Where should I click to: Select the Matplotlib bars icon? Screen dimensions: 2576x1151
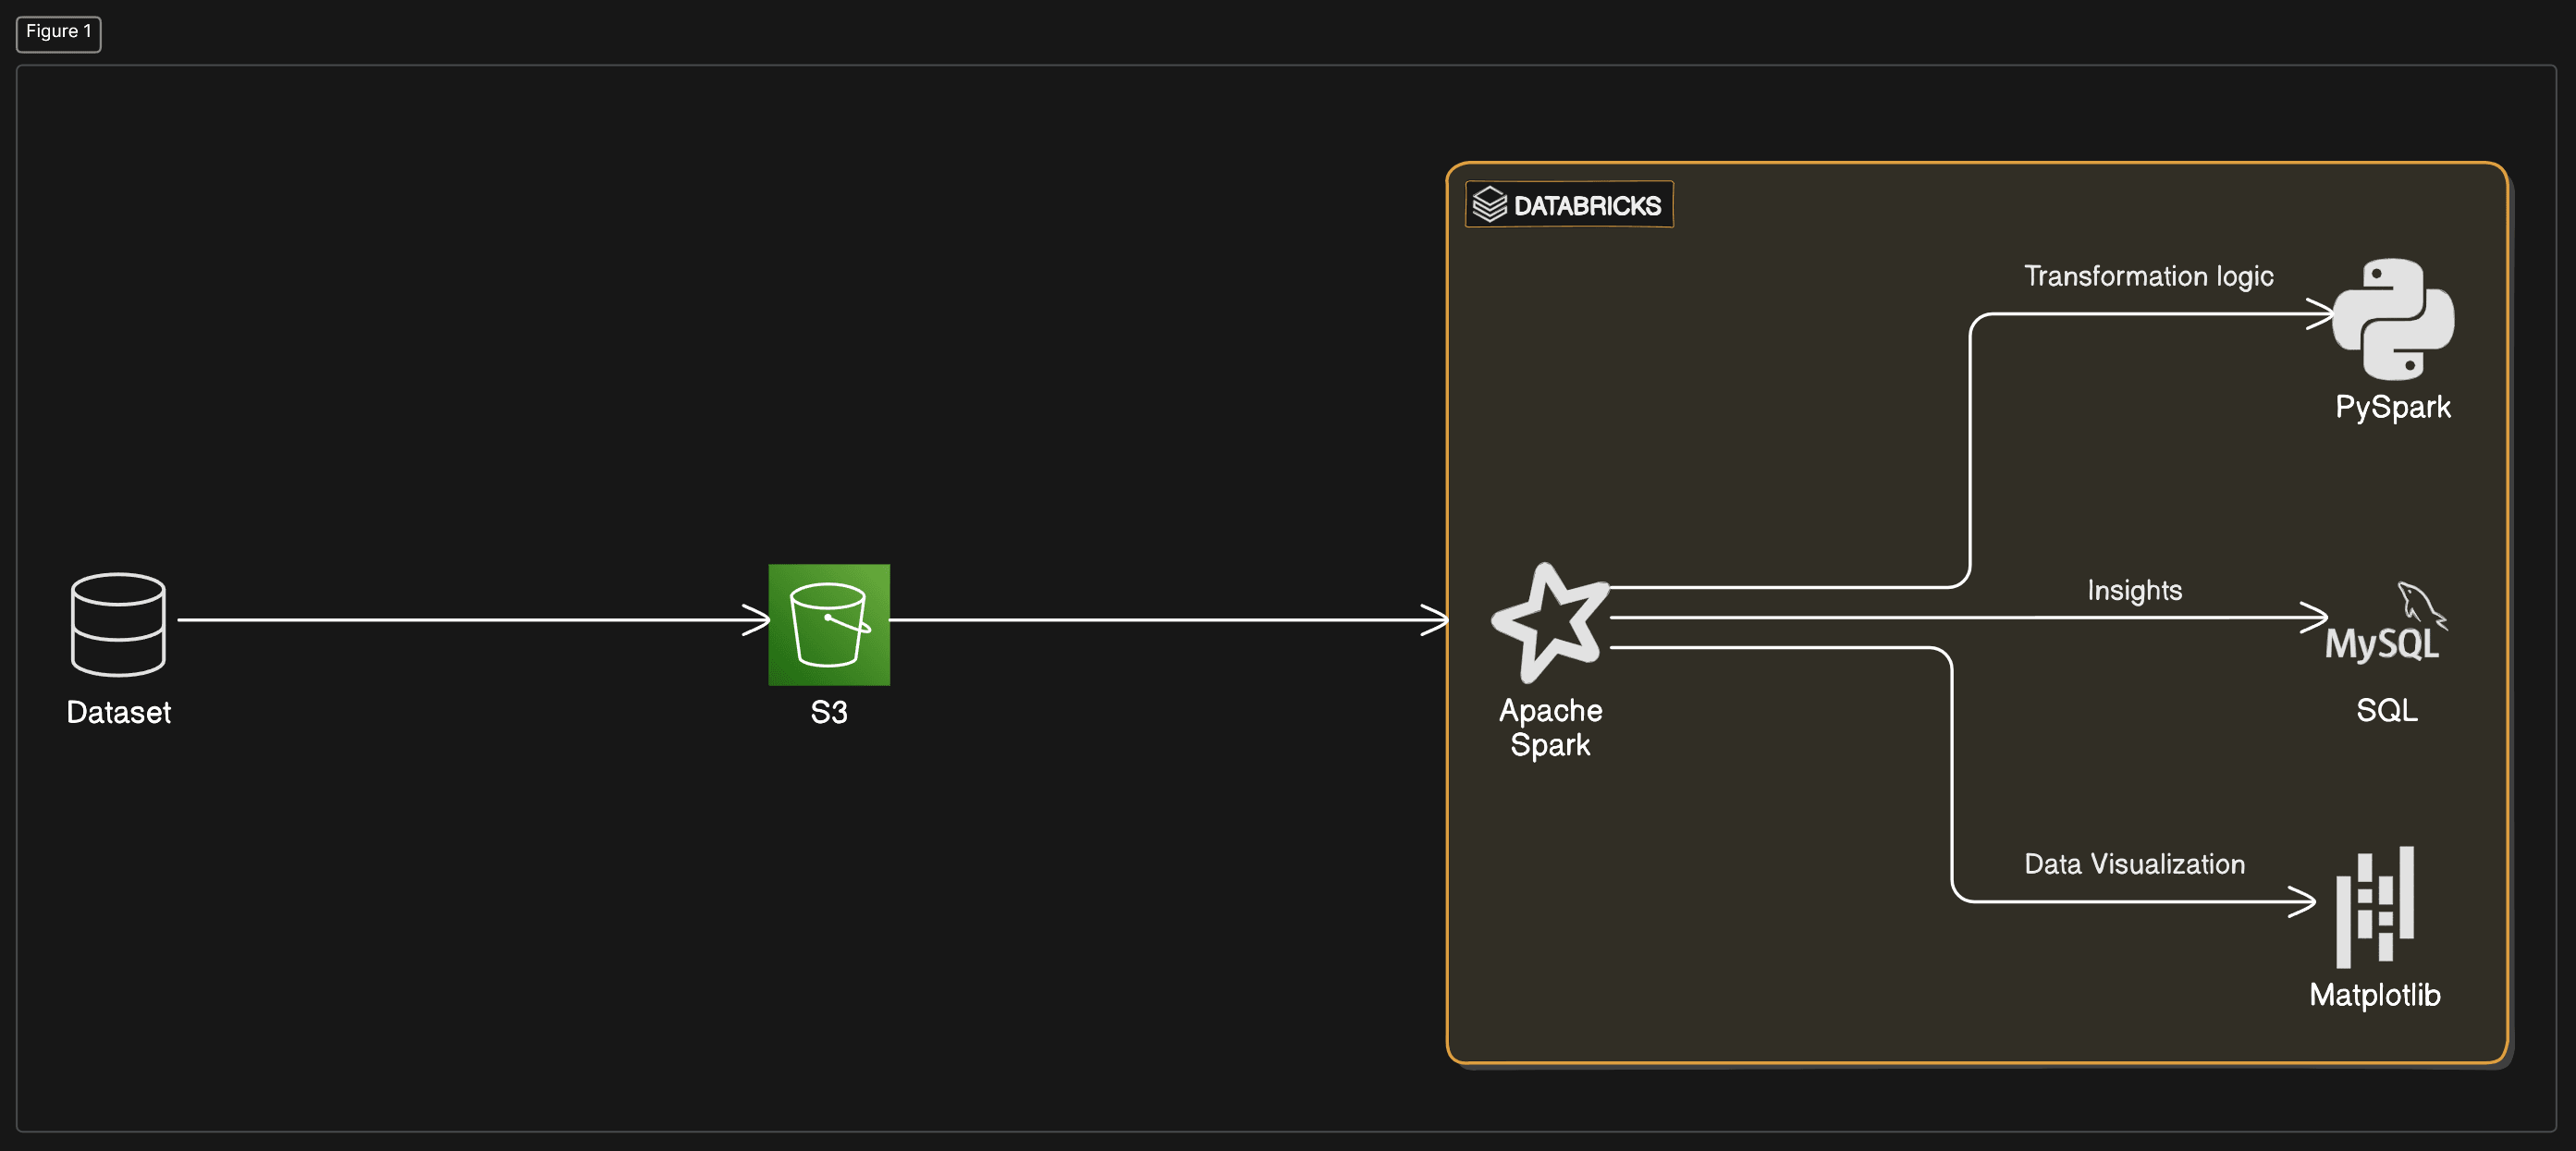(x=2375, y=907)
